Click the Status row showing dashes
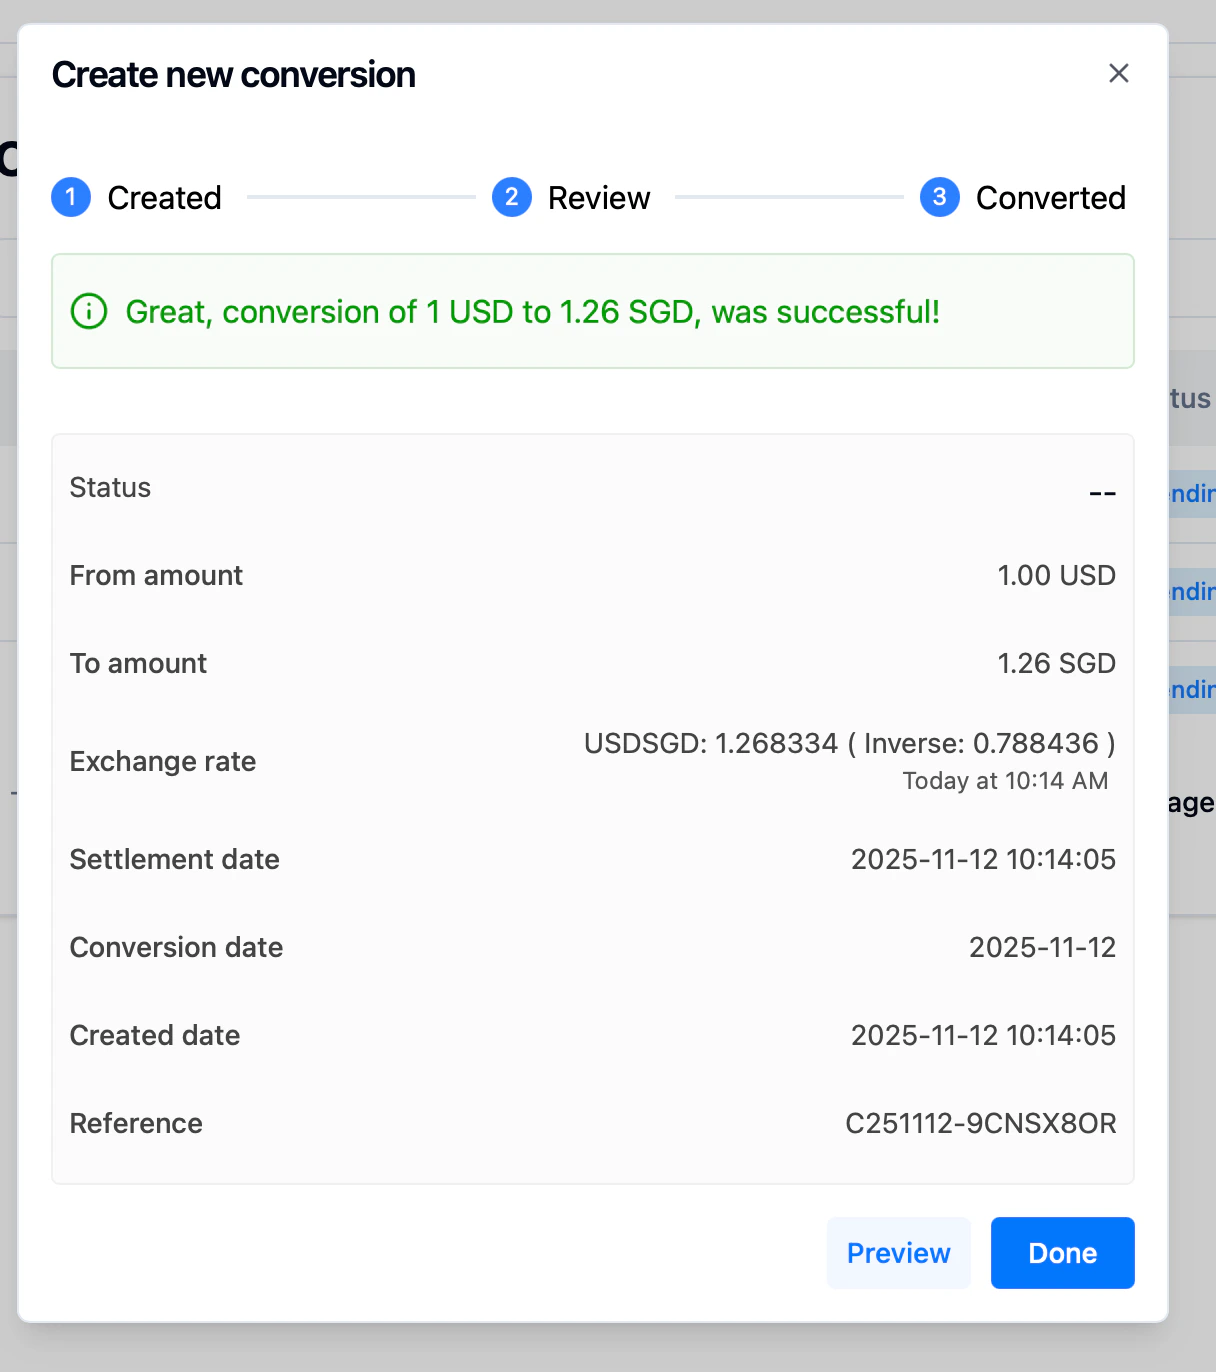Viewport: 1216px width, 1372px height. (x=1103, y=492)
